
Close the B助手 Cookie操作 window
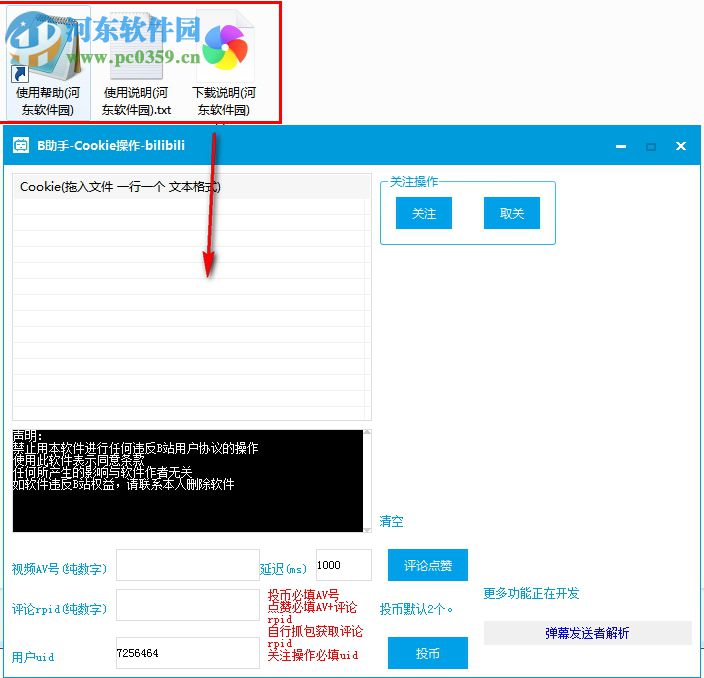tap(681, 146)
